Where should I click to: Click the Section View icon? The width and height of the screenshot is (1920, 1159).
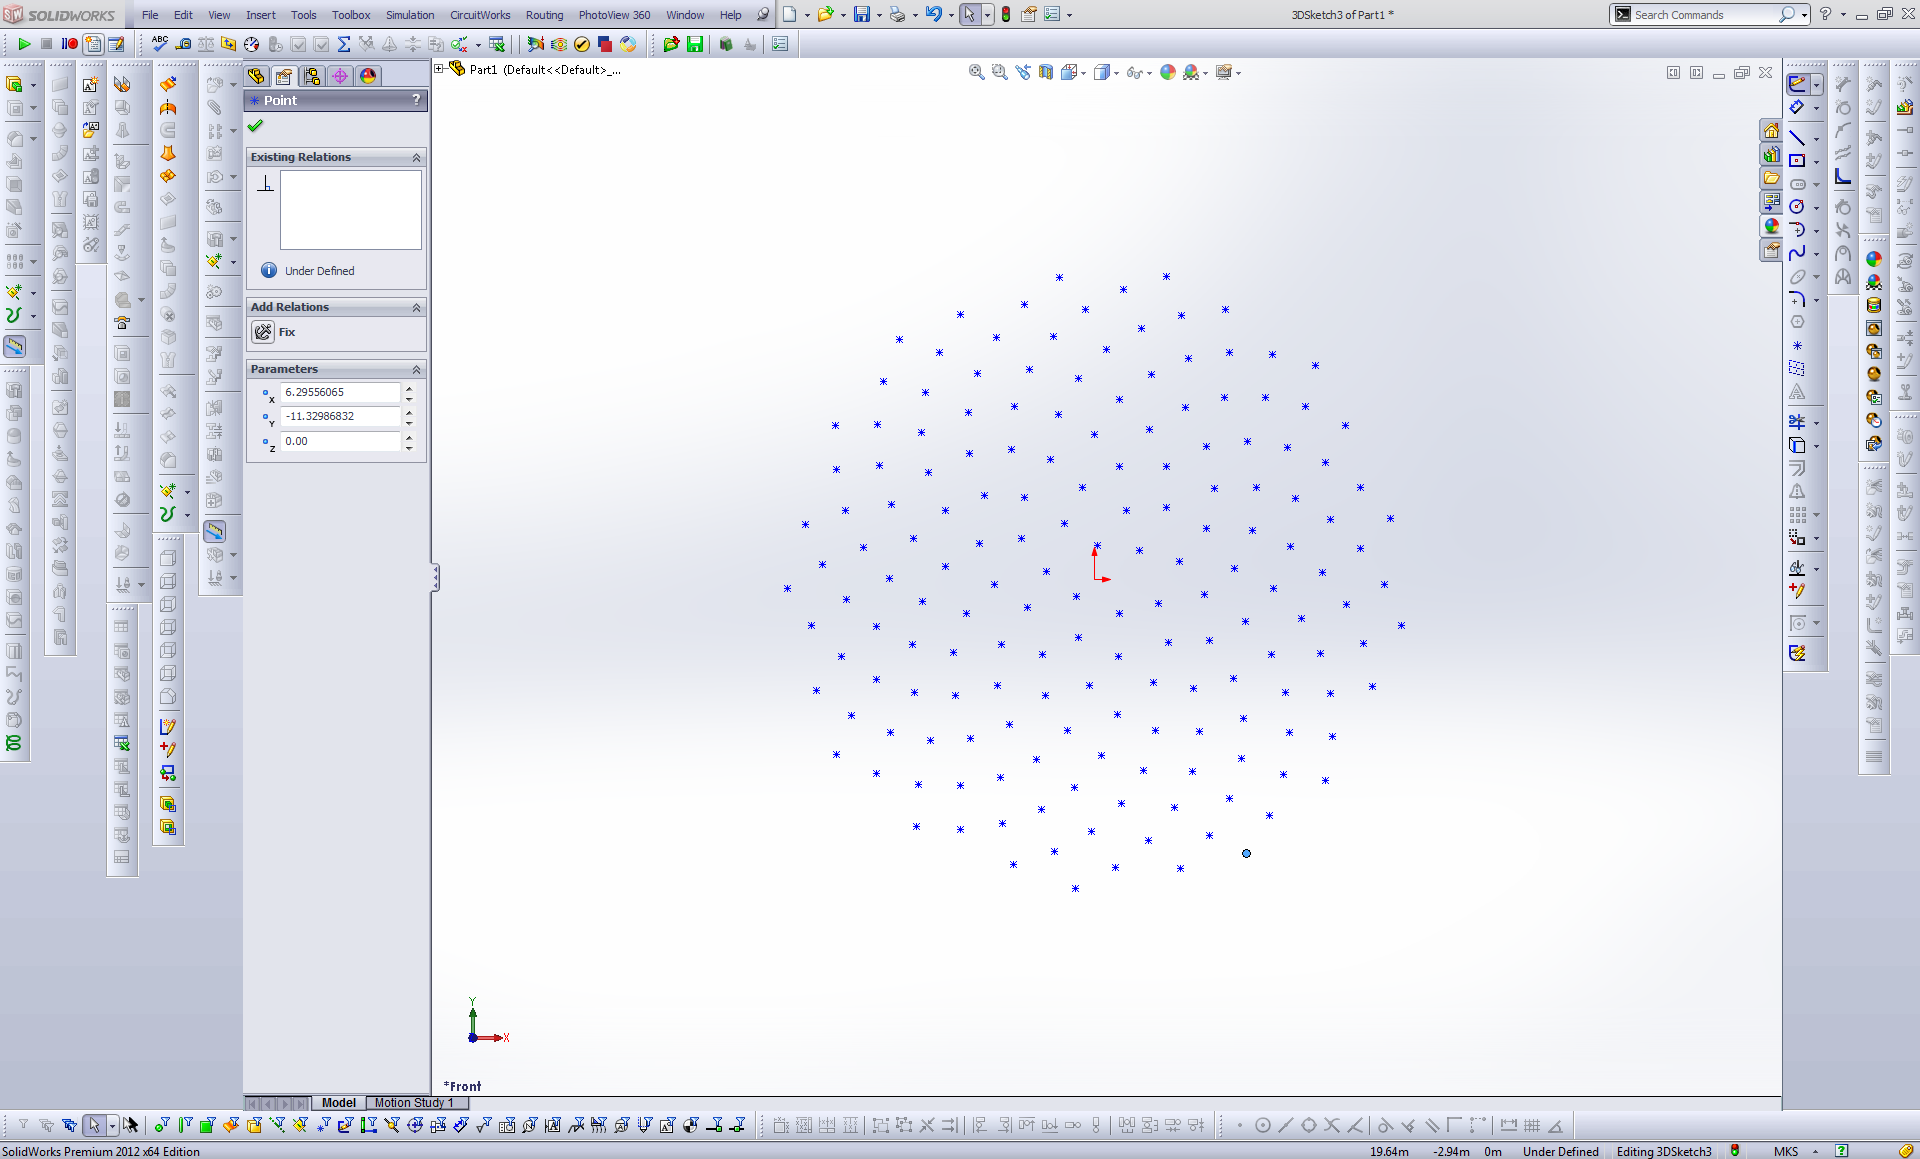point(1045,72)
